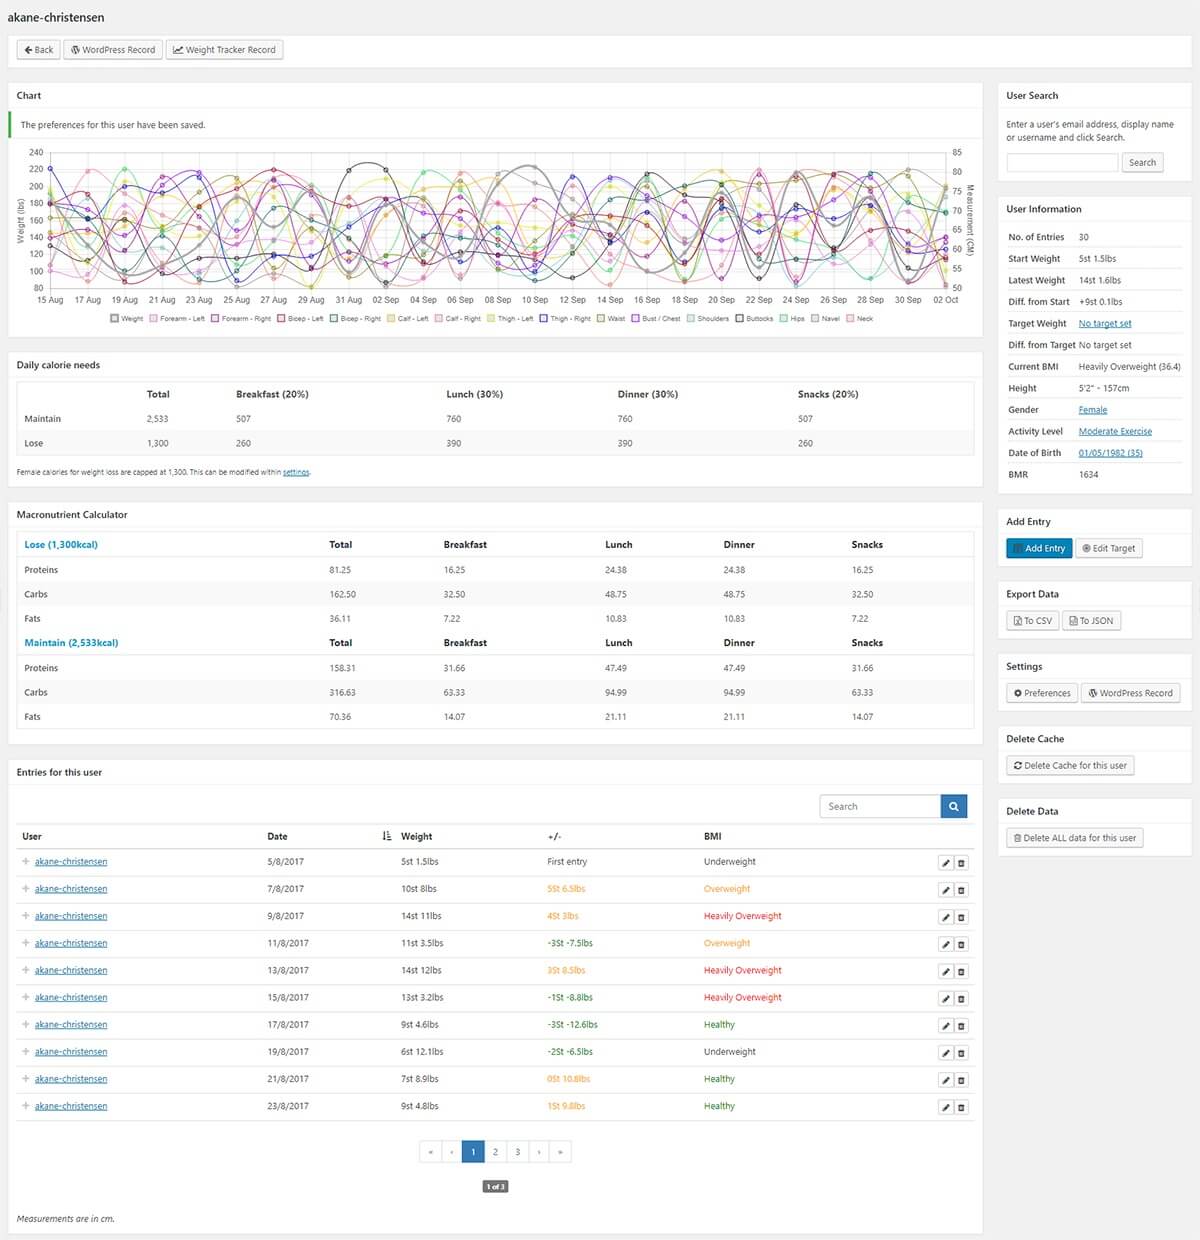Expand the 17/8/2017 entry row plus icon
The width and height of the screenshot is (1200, 1240).
point(26,1024)
